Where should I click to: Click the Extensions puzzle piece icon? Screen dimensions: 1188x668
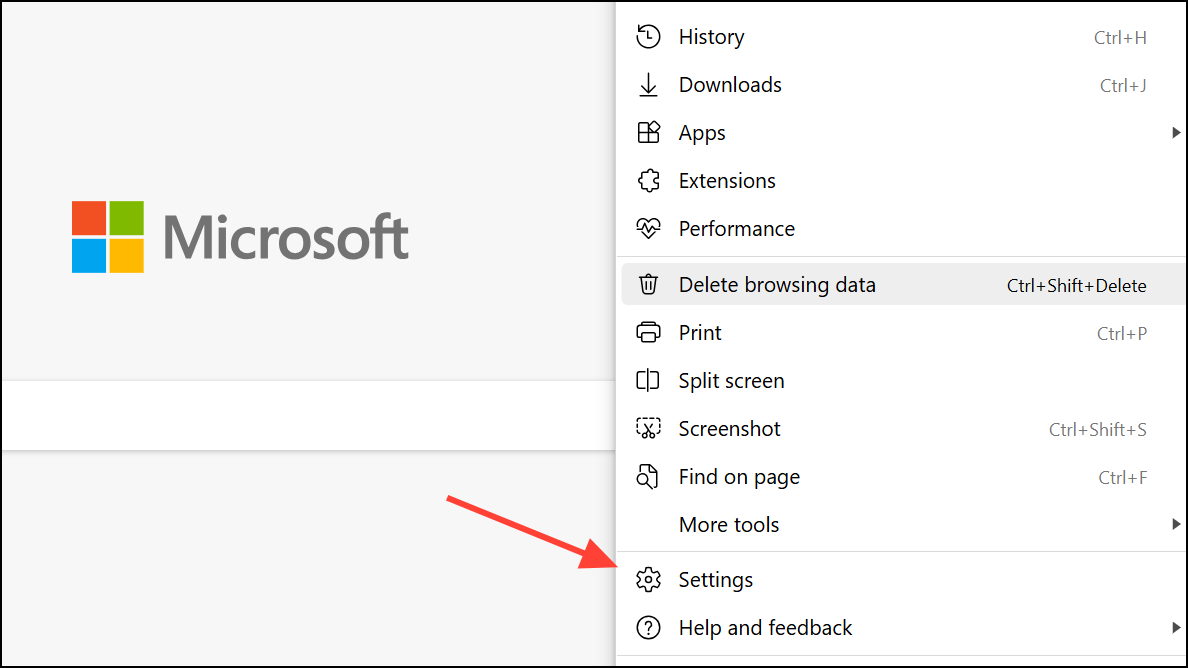[648, 181]
